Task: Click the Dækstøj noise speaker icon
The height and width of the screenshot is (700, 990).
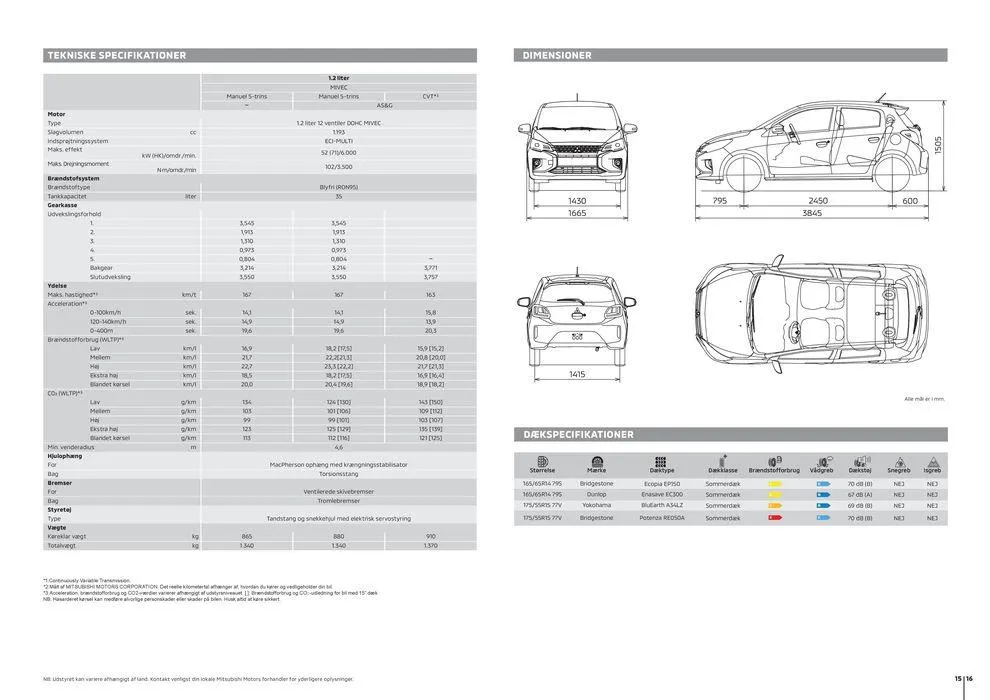Action: [861, 461]
